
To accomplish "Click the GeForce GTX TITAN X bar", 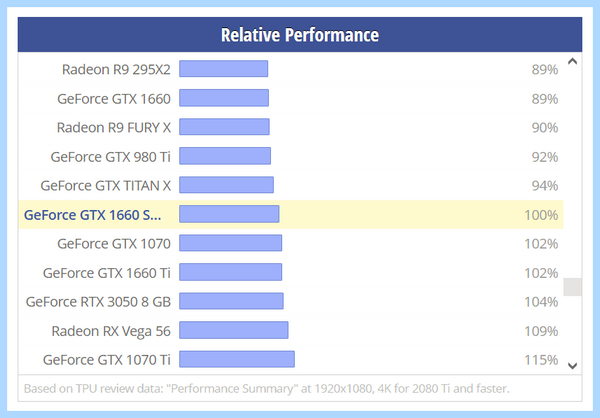I will coord(227,185).
